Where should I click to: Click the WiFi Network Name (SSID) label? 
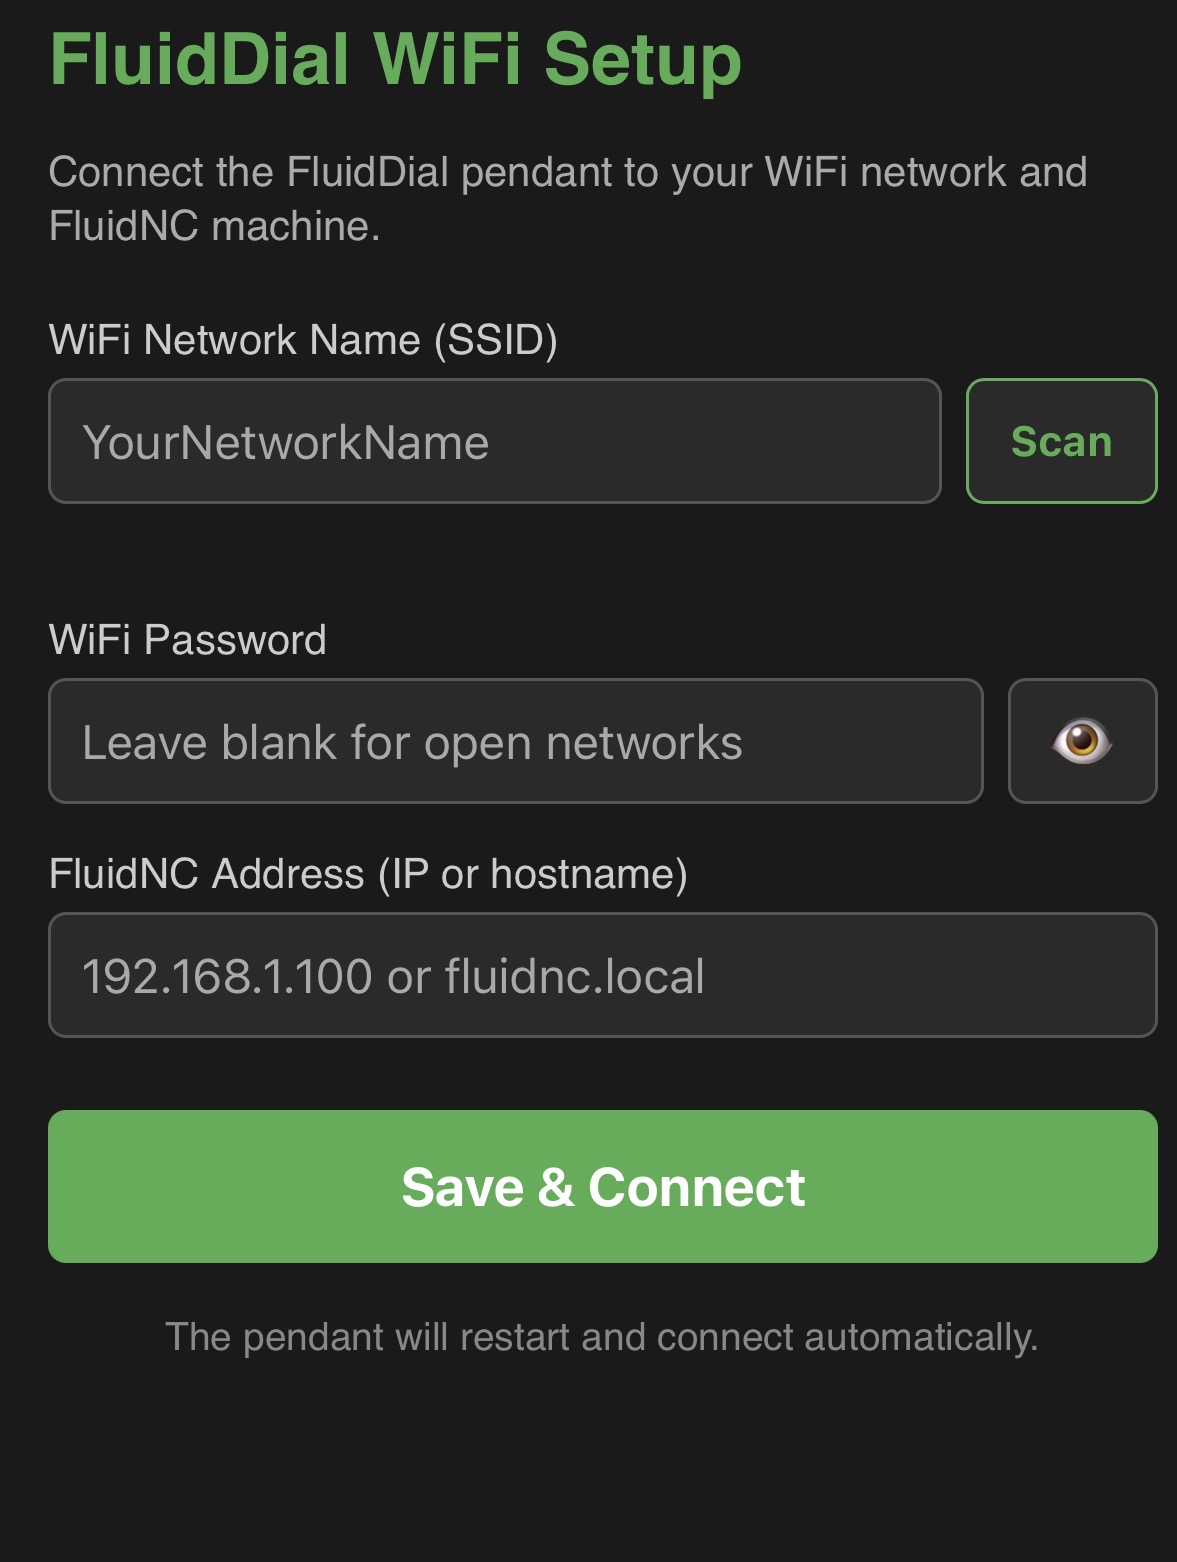(x=303, y=340)
